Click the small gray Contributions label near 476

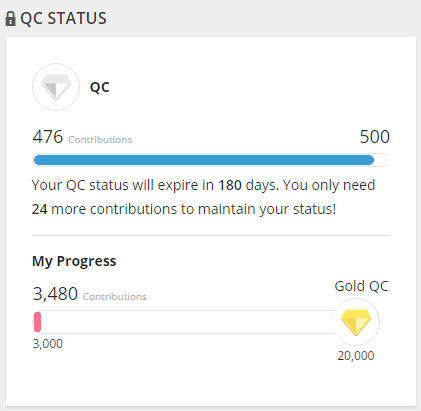tap(100, 140)
